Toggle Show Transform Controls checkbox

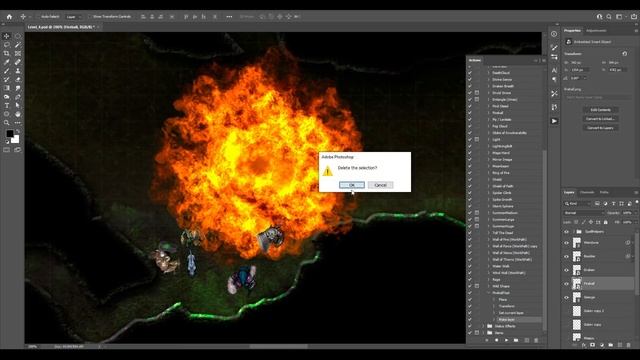90,17
